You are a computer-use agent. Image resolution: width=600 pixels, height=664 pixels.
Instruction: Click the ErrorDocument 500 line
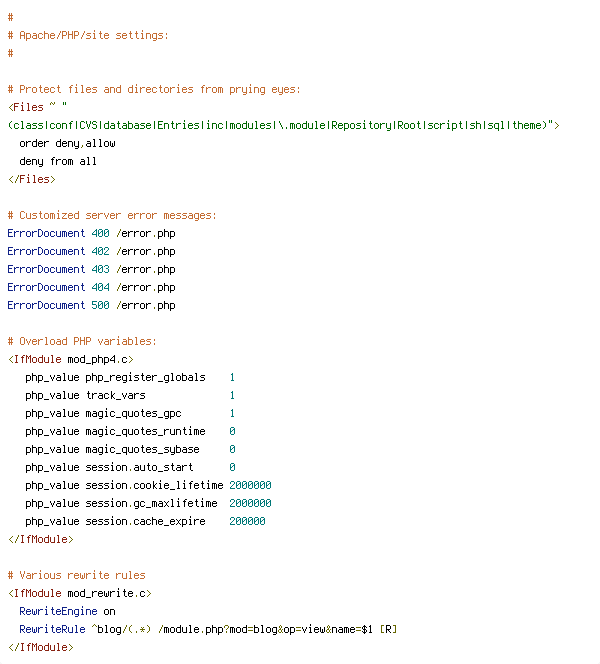91,305
